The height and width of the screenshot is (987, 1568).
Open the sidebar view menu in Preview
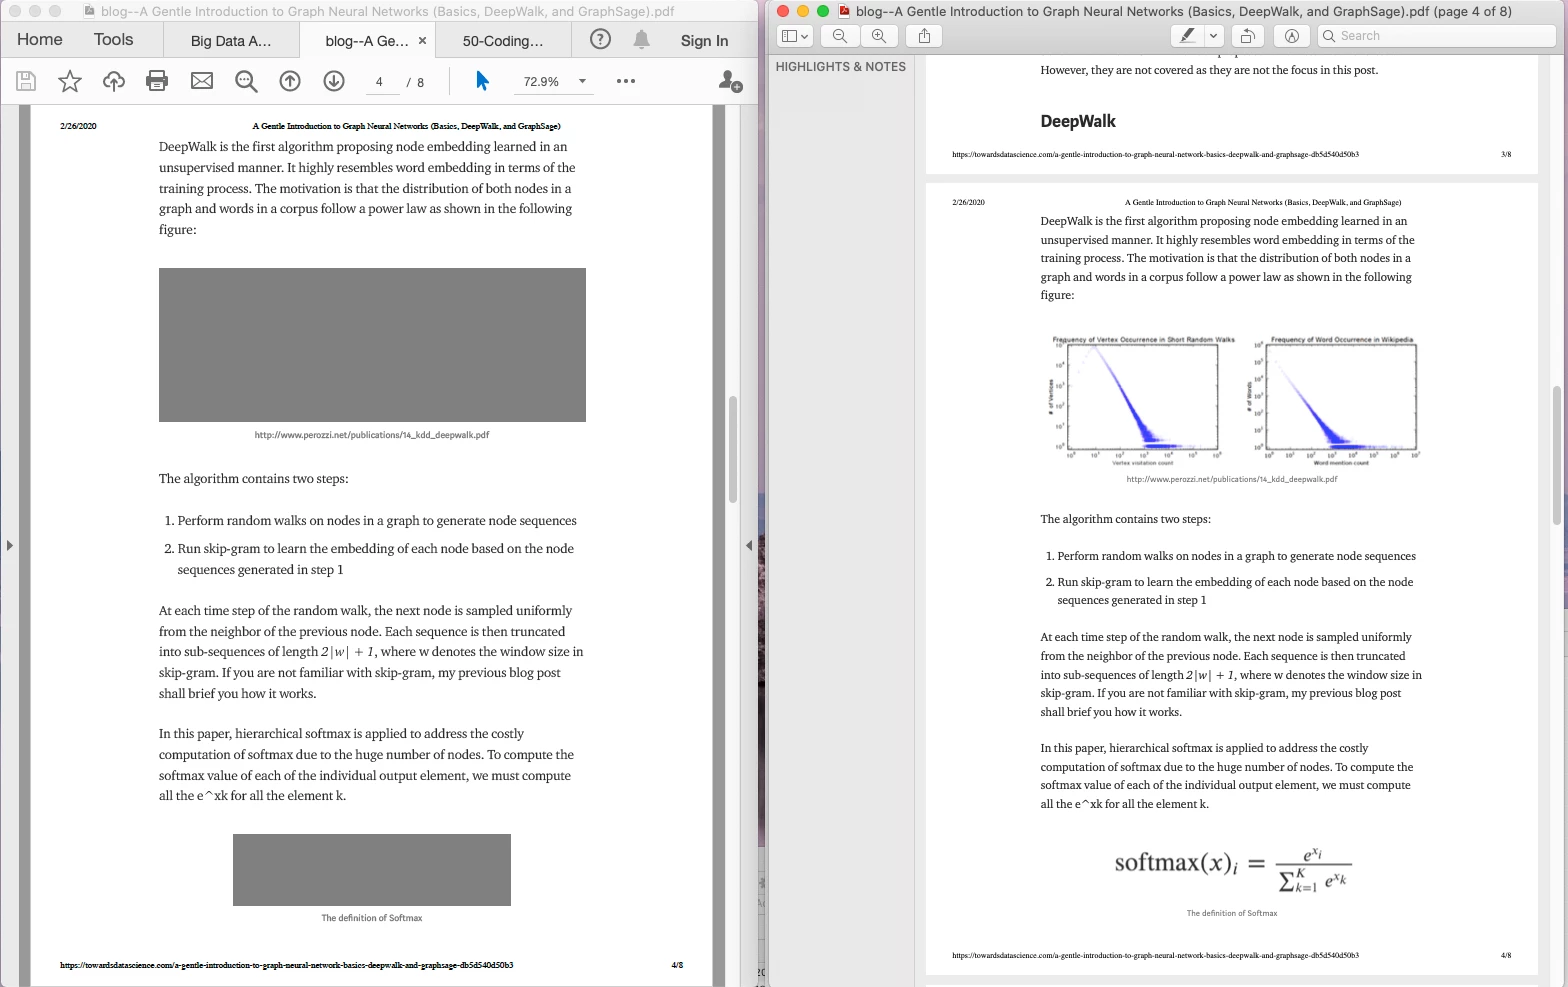point(795,36)
